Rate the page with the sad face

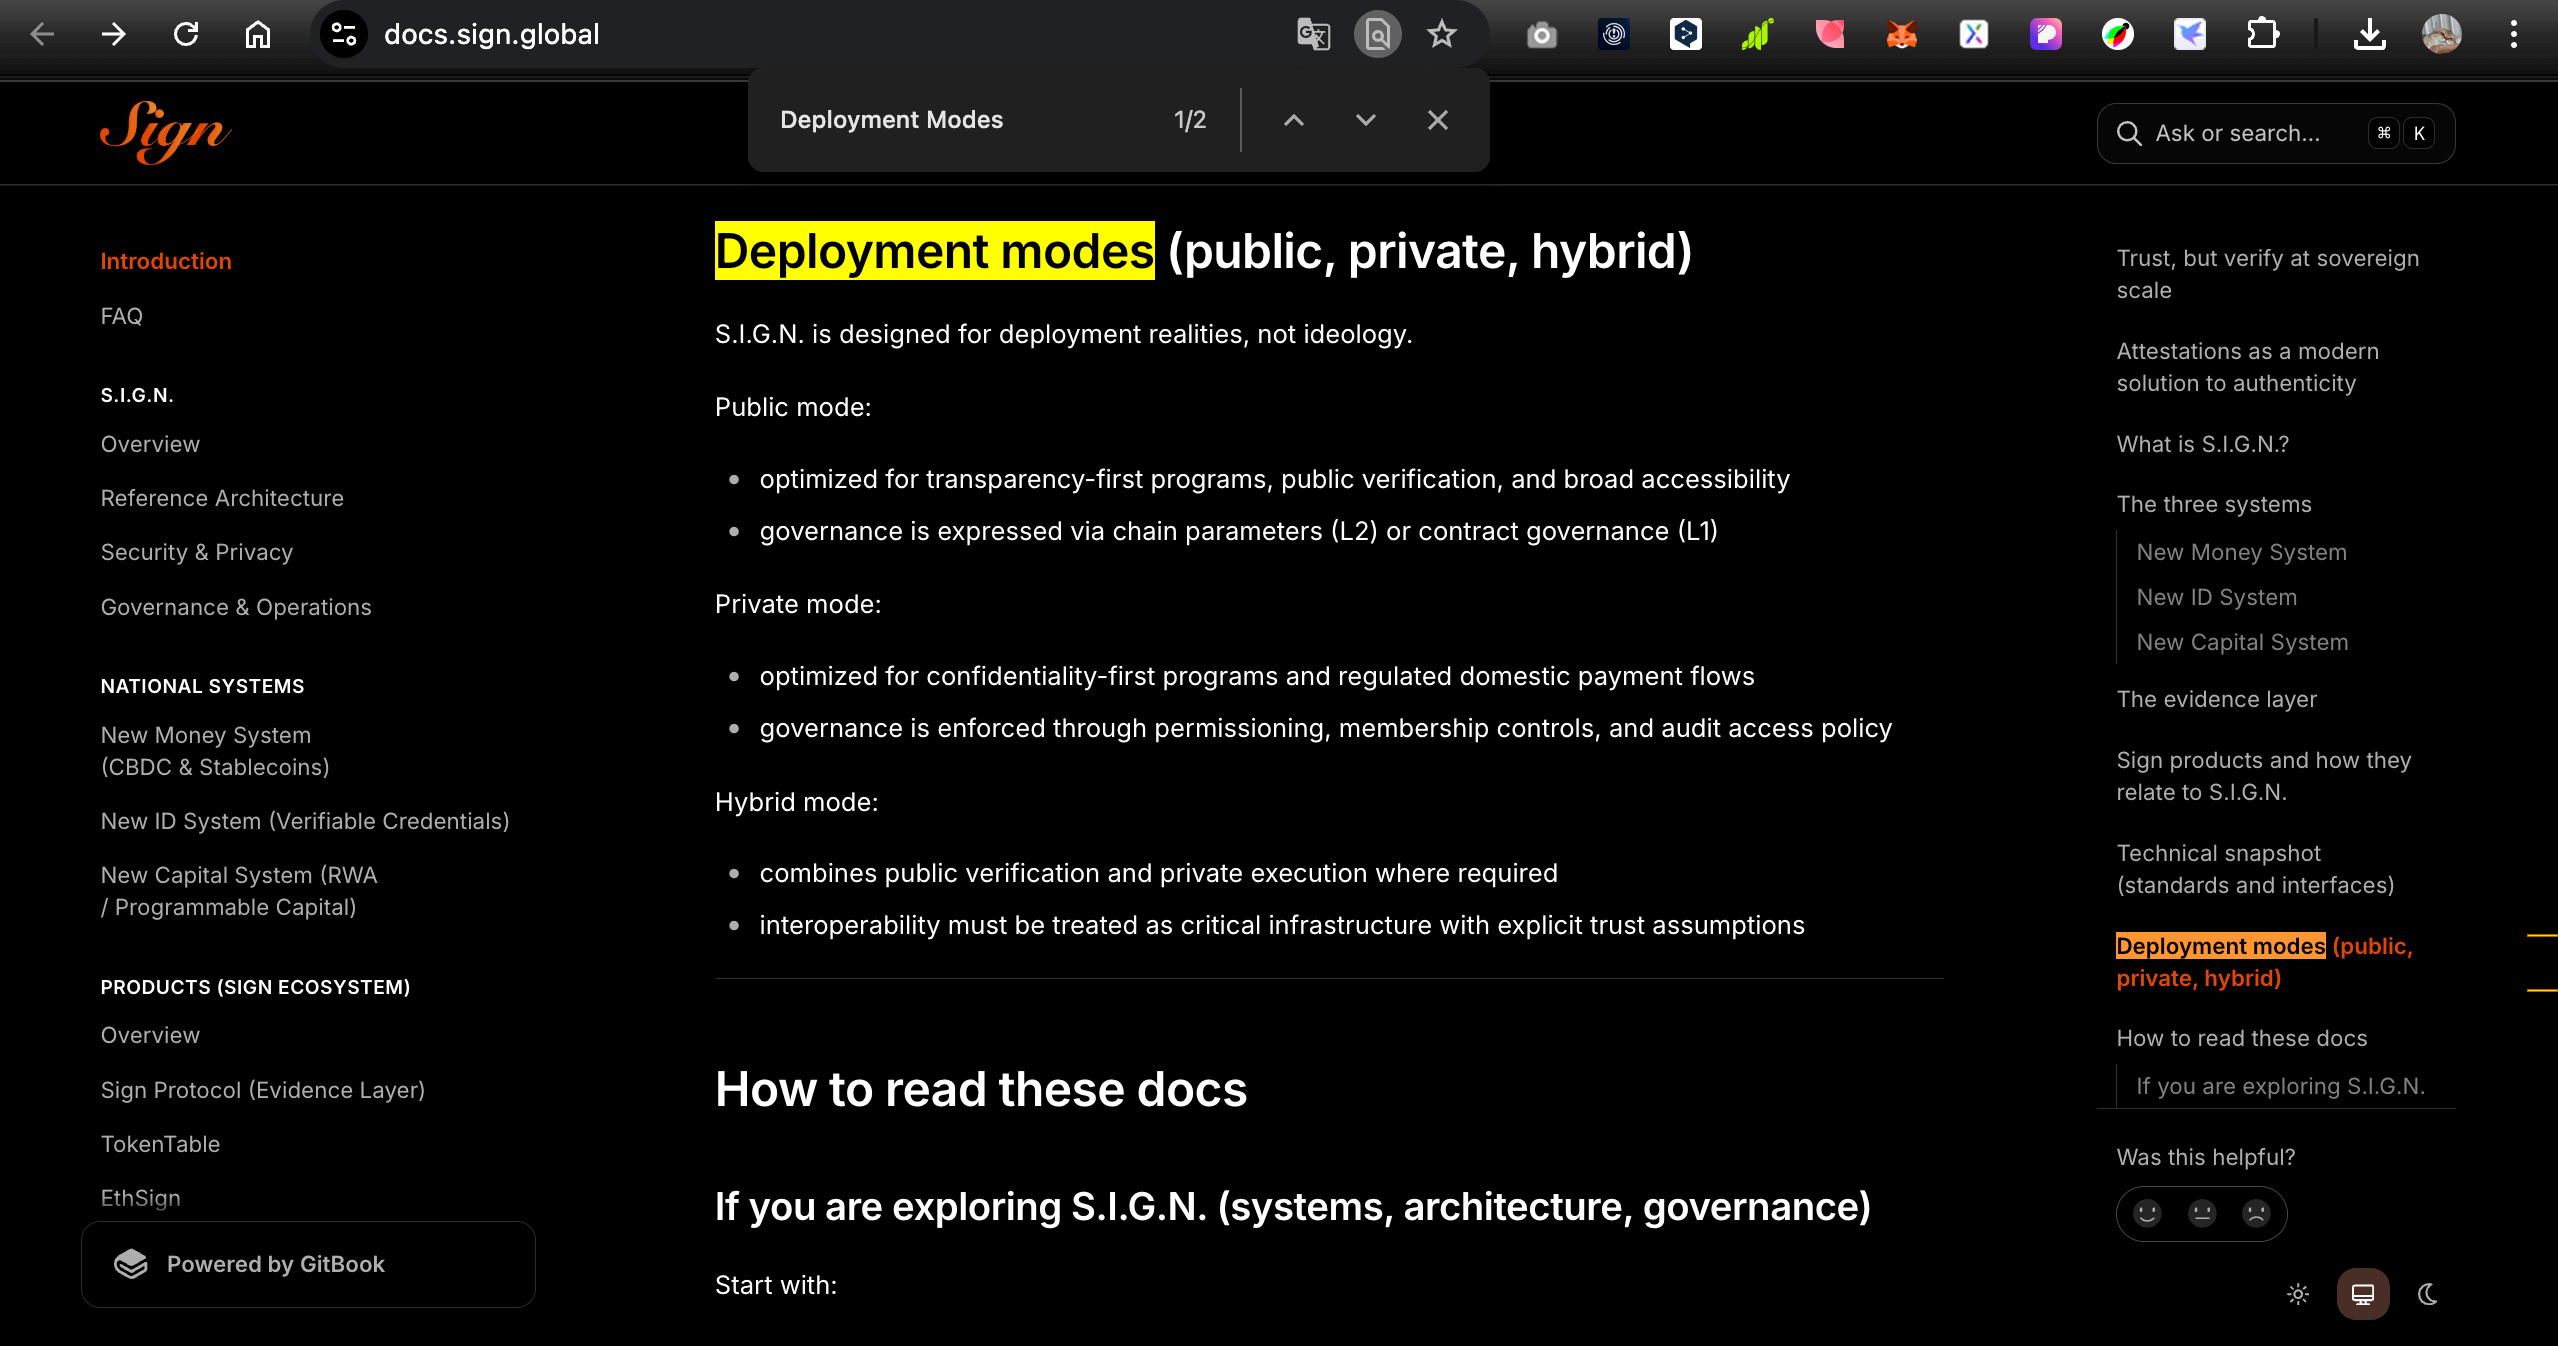pyautogui.click(x=2255, y=1213)
